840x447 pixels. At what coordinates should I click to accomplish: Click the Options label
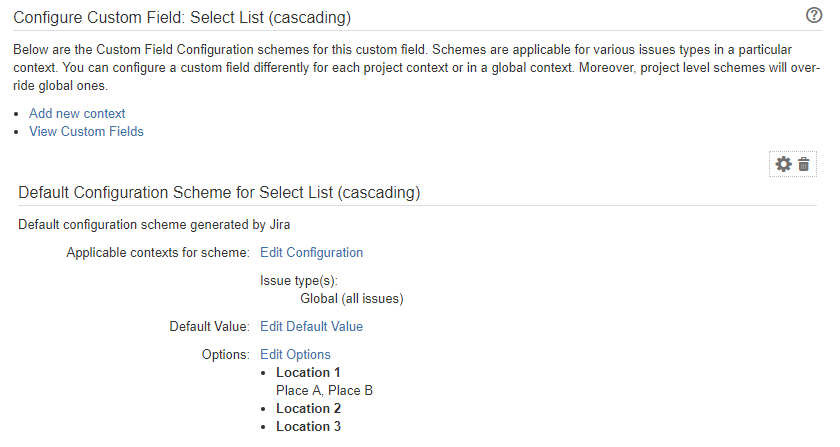[x=226, y=354]
